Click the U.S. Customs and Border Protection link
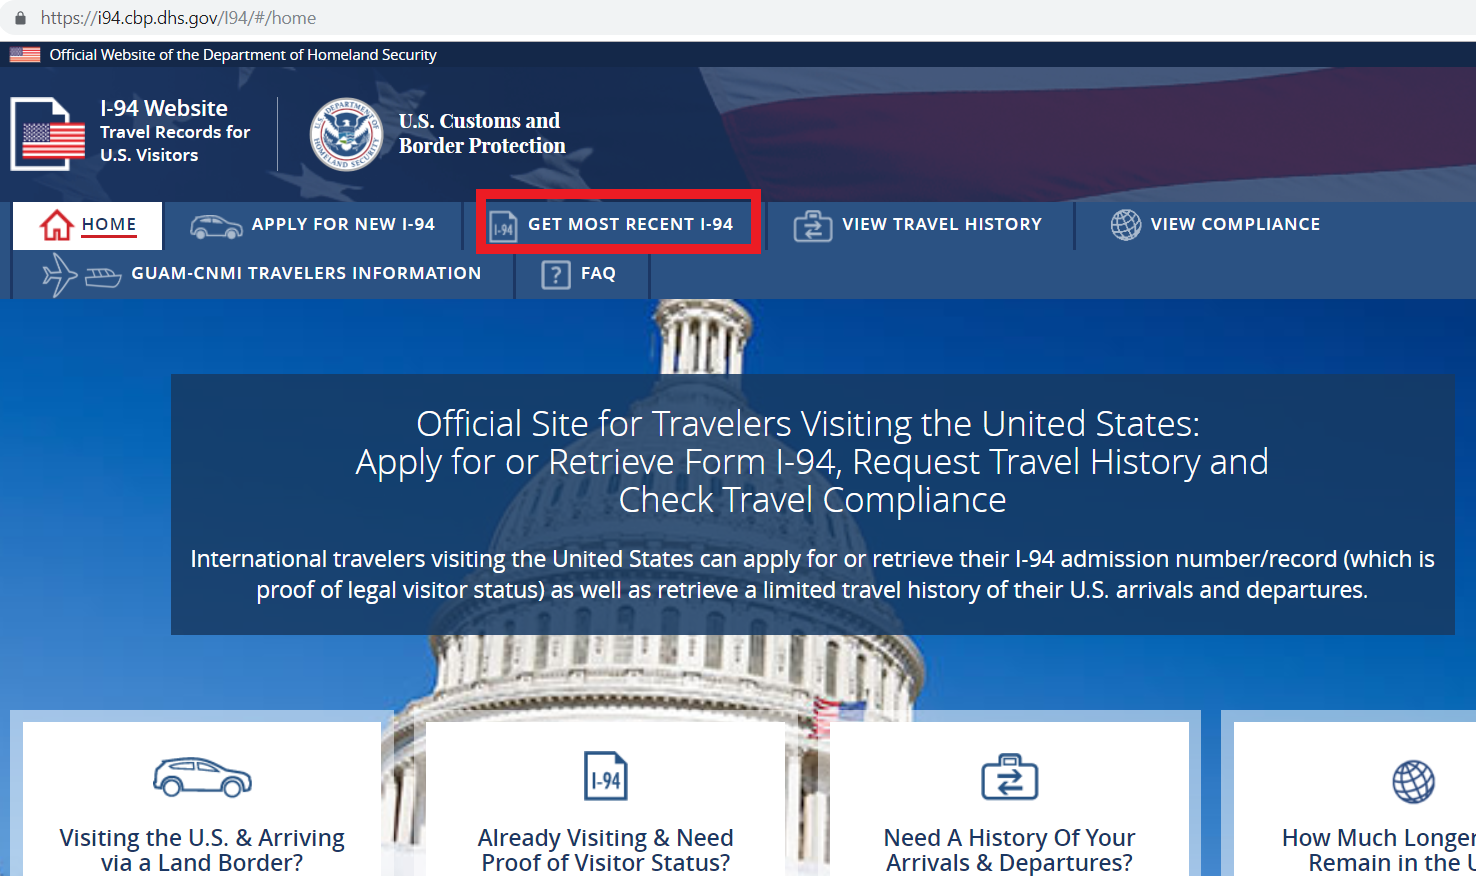1476x876 pixels. pos(482,133)
